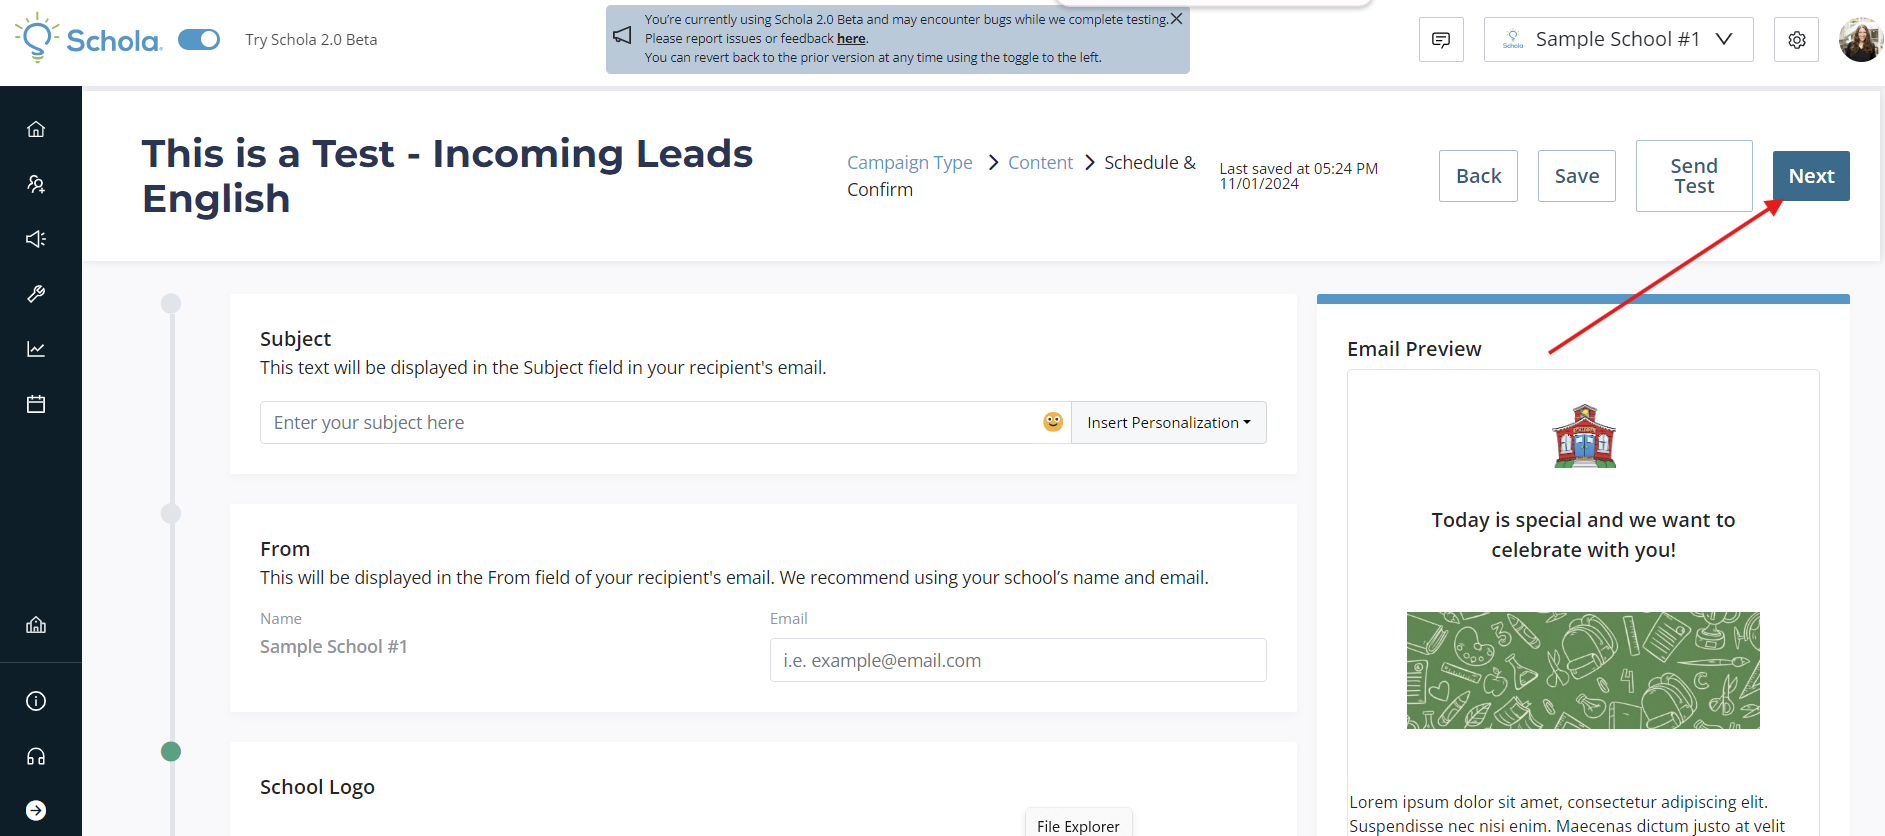The width and height of the screenshot is (1885, 836).
Task: Open the settings gear icon
Action: tap(1796, 40)
